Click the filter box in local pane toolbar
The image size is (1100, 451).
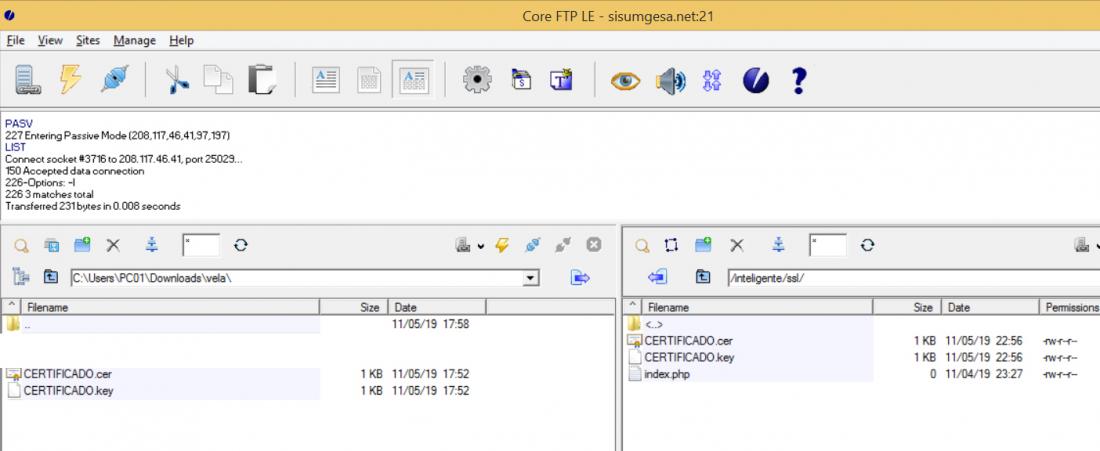(x=201, y=245)
